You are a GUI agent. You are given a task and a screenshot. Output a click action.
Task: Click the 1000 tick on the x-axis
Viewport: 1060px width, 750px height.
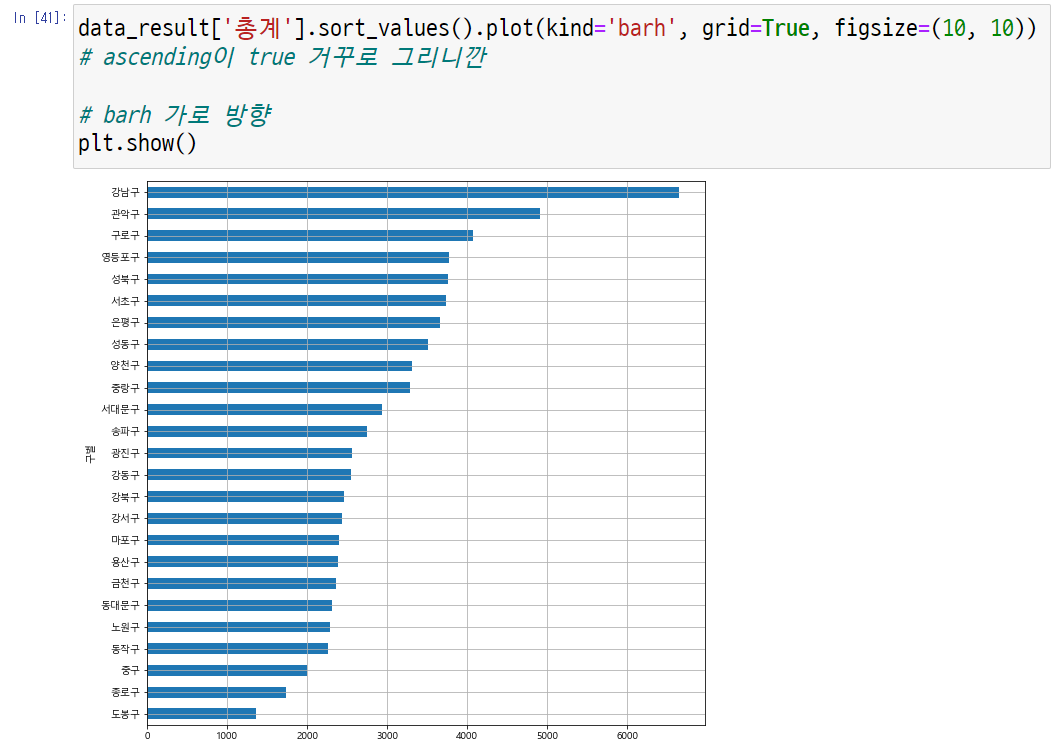coord(227,736)
